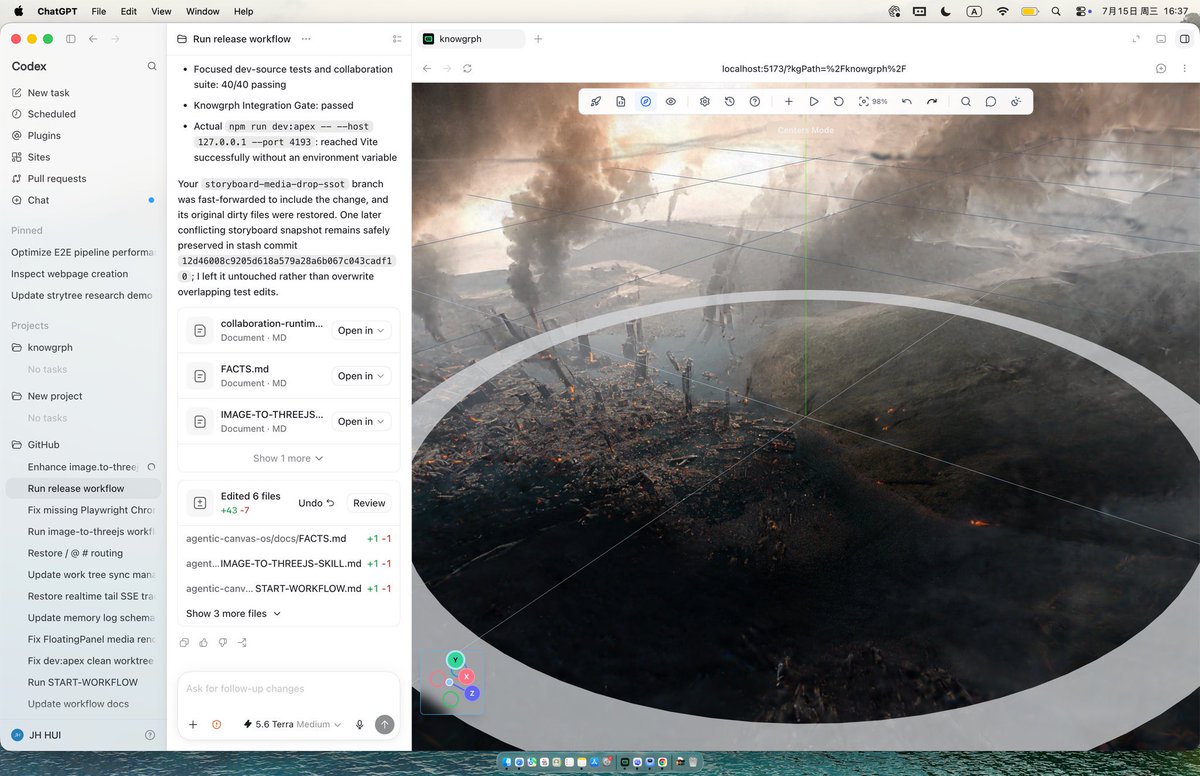
Task: Expand Show 1 more documents
Action: [x=288, y=458]
